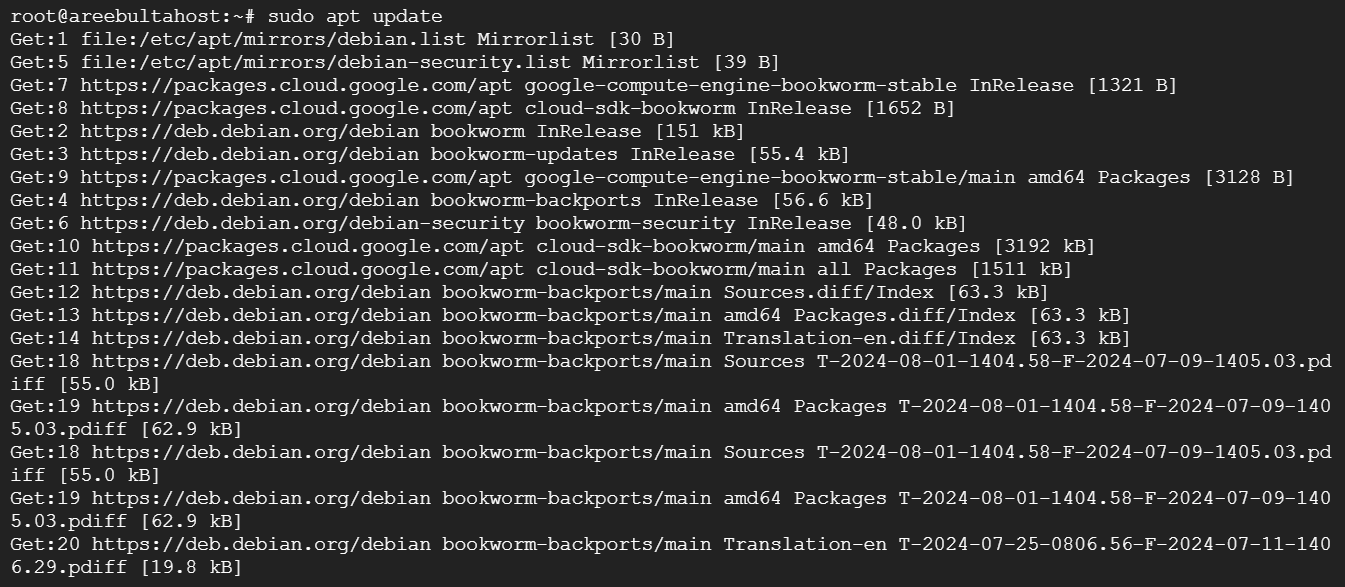This screenshot has width=1345, height=587.
Task: Click the root@areebultahost prompt
Action: coord(134,16)
